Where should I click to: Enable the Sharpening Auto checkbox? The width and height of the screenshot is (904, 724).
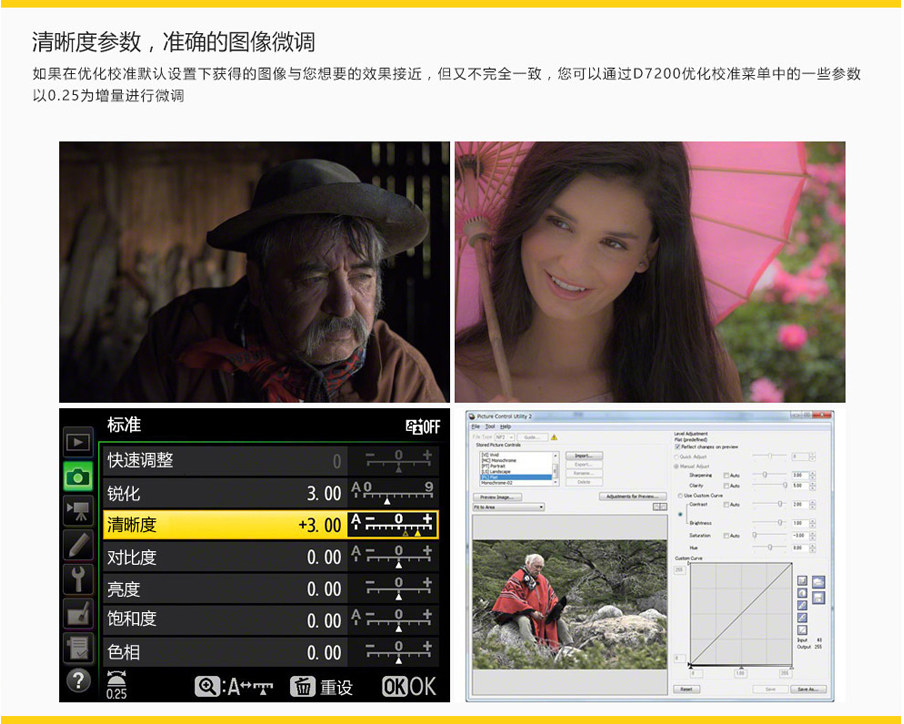(726, 476)
